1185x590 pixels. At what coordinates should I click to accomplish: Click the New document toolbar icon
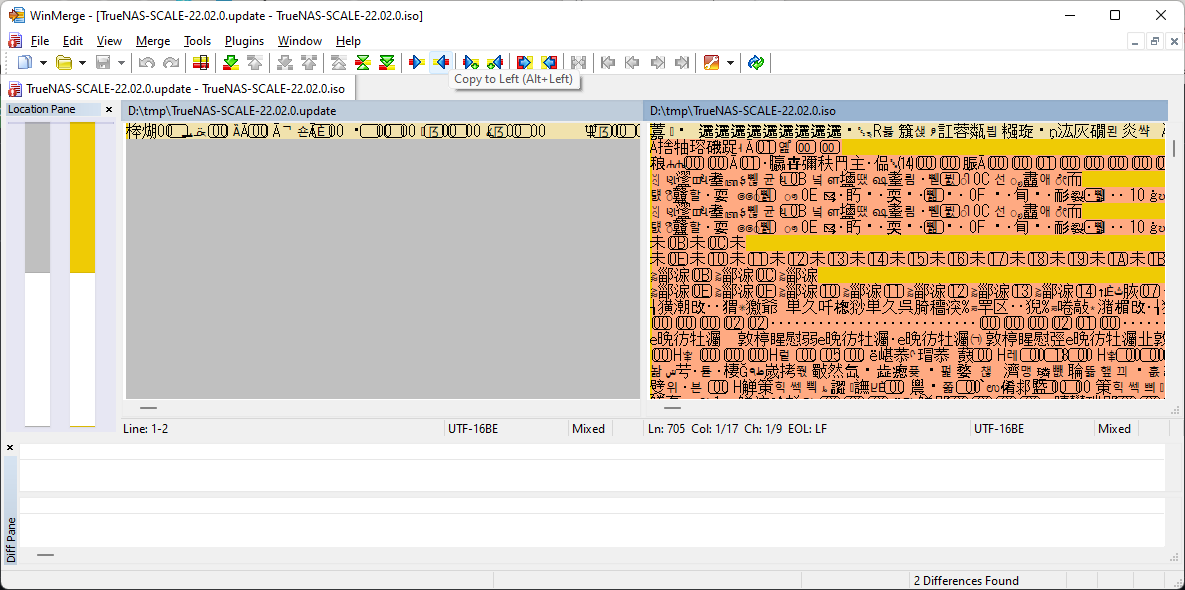pos(26,63)
